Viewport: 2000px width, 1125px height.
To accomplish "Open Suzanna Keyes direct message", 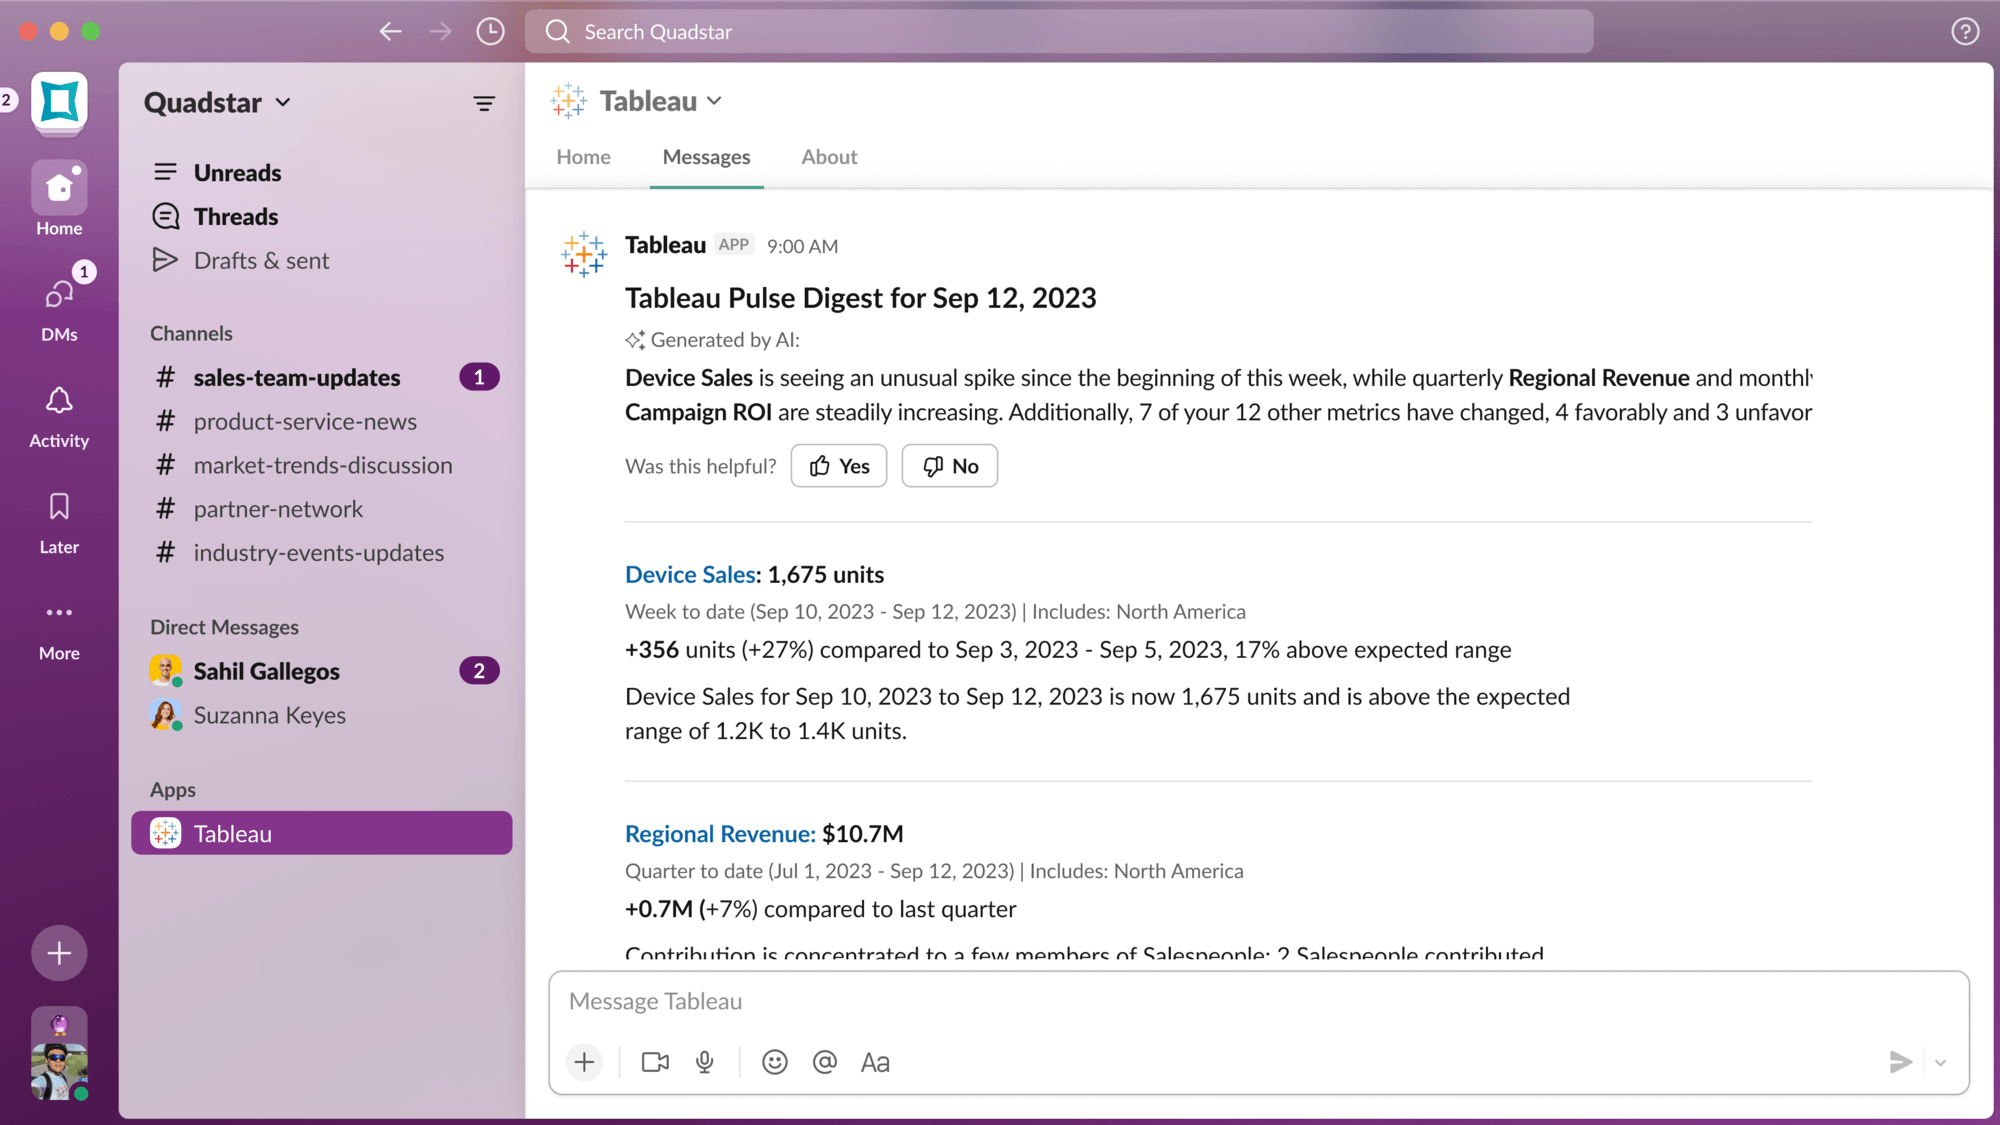I will click(321, 715).
